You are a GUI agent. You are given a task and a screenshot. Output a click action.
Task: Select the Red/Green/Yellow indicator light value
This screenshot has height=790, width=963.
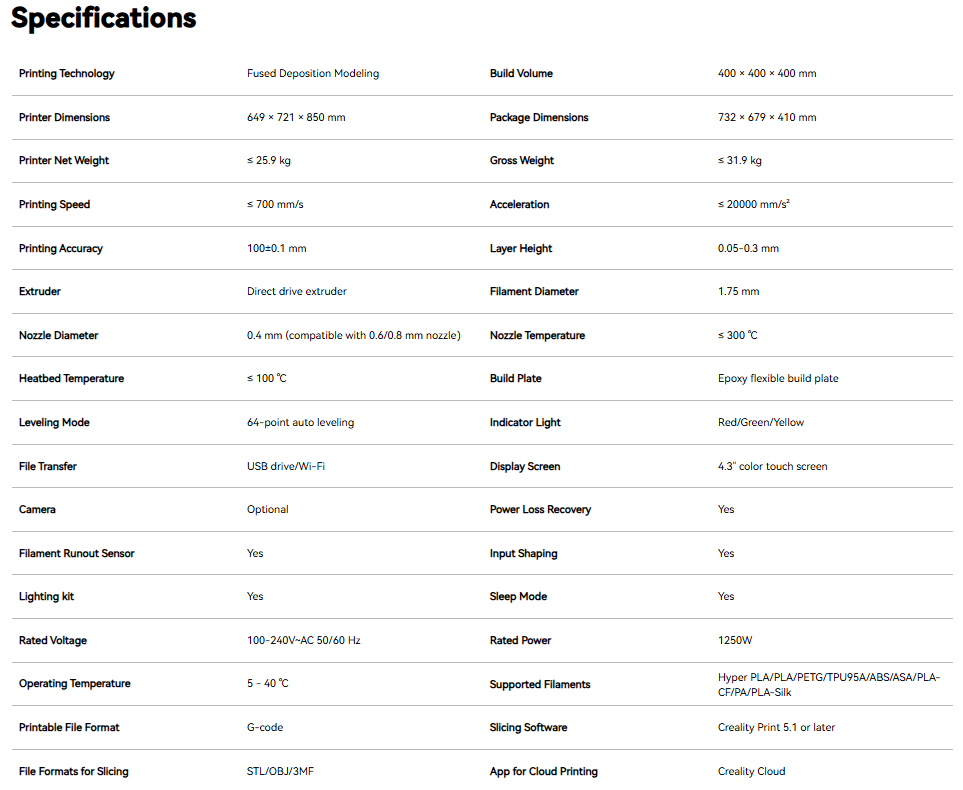point(760,423)
